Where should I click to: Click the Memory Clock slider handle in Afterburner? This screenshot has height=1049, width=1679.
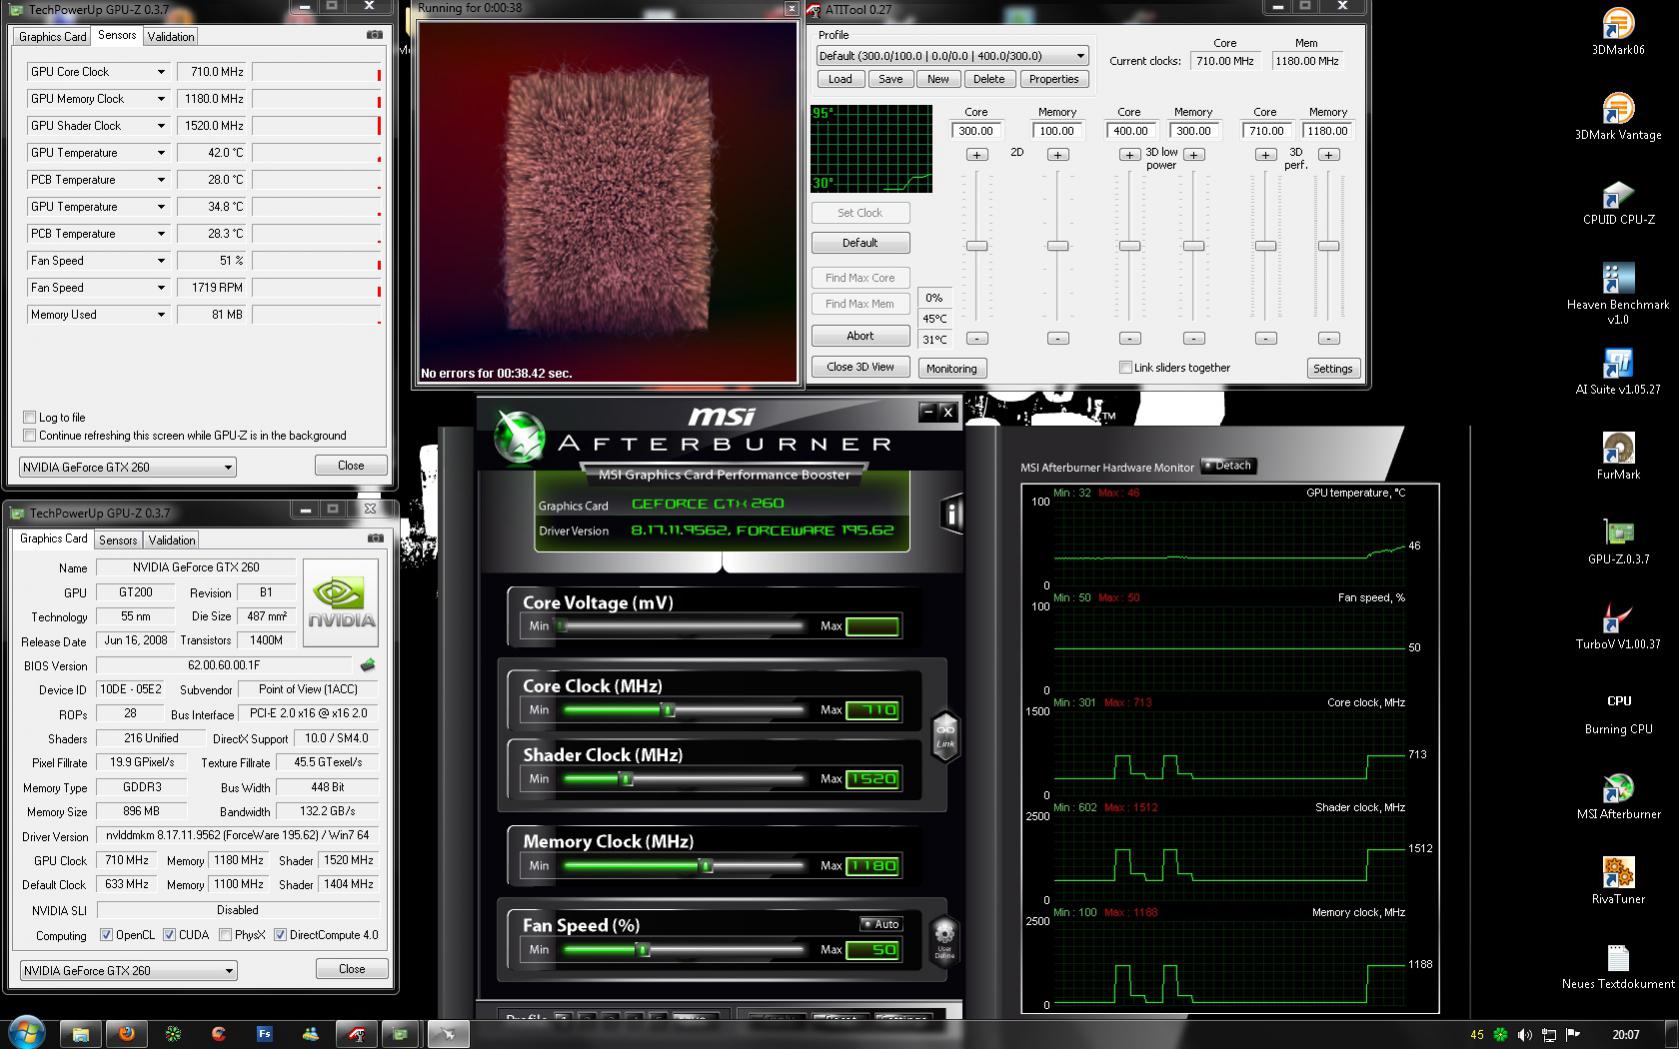point(706,866)
